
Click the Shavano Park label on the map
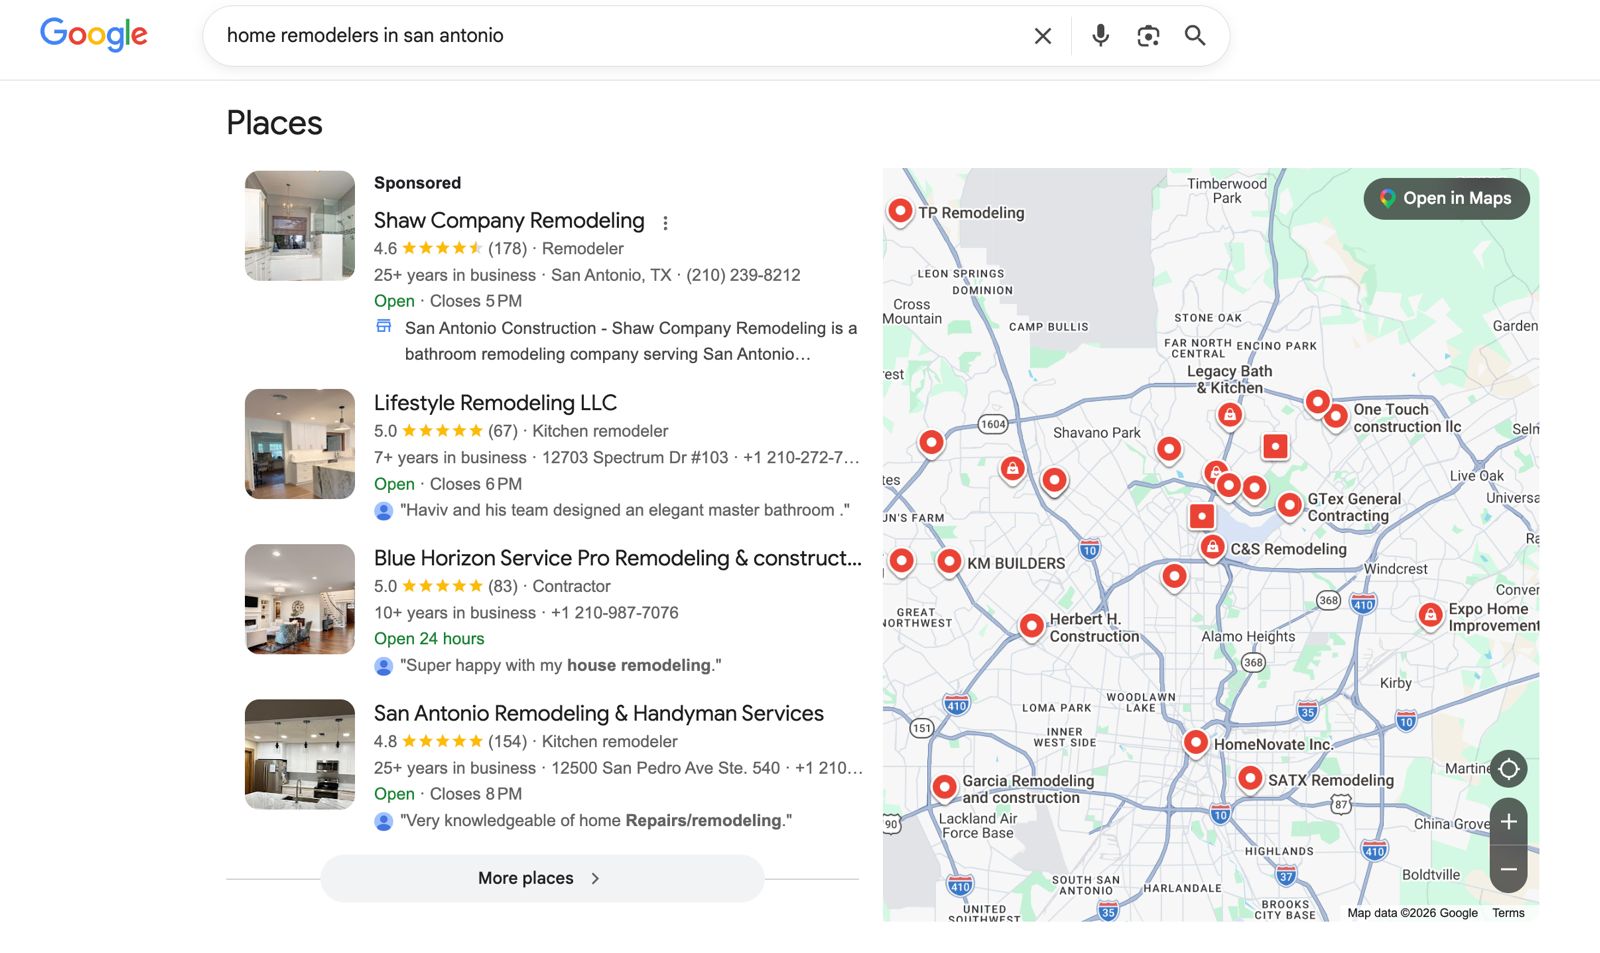click(1096, 433)
